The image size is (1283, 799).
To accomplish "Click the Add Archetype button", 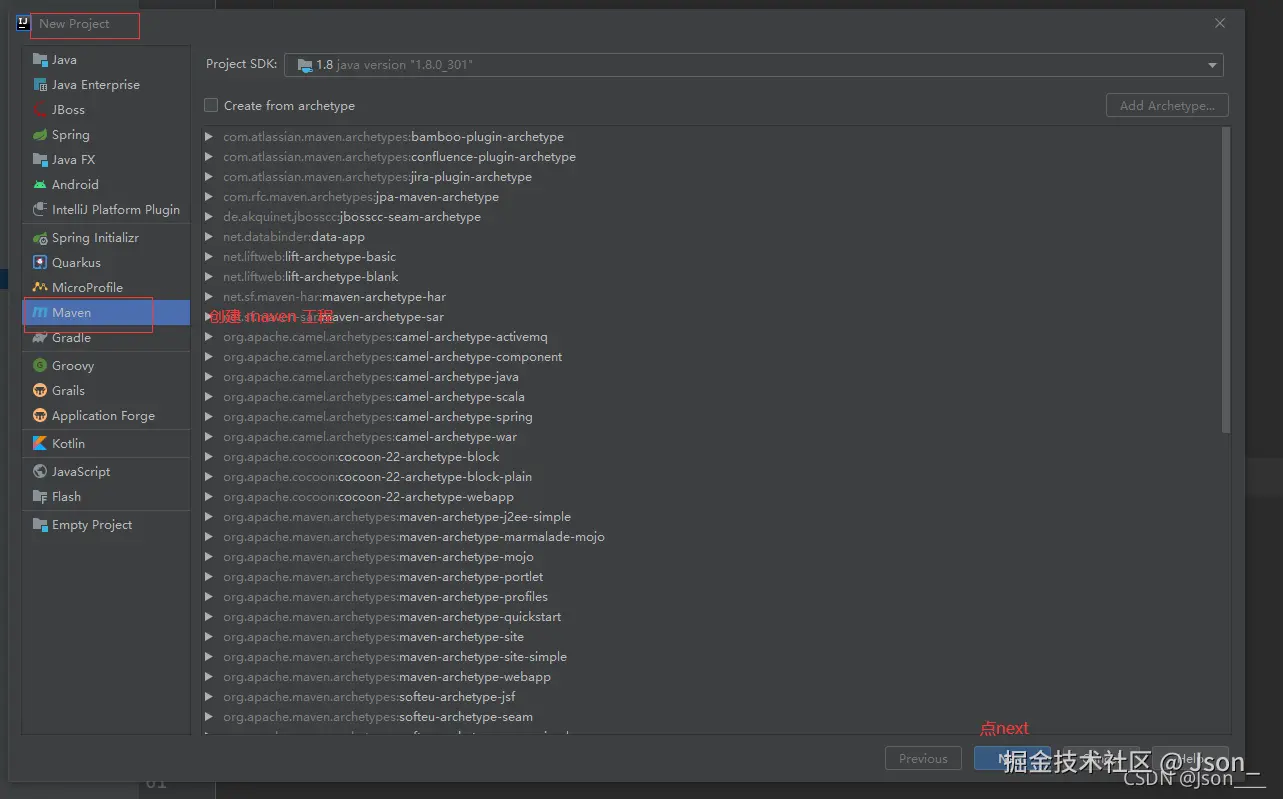I will 1167,106.
